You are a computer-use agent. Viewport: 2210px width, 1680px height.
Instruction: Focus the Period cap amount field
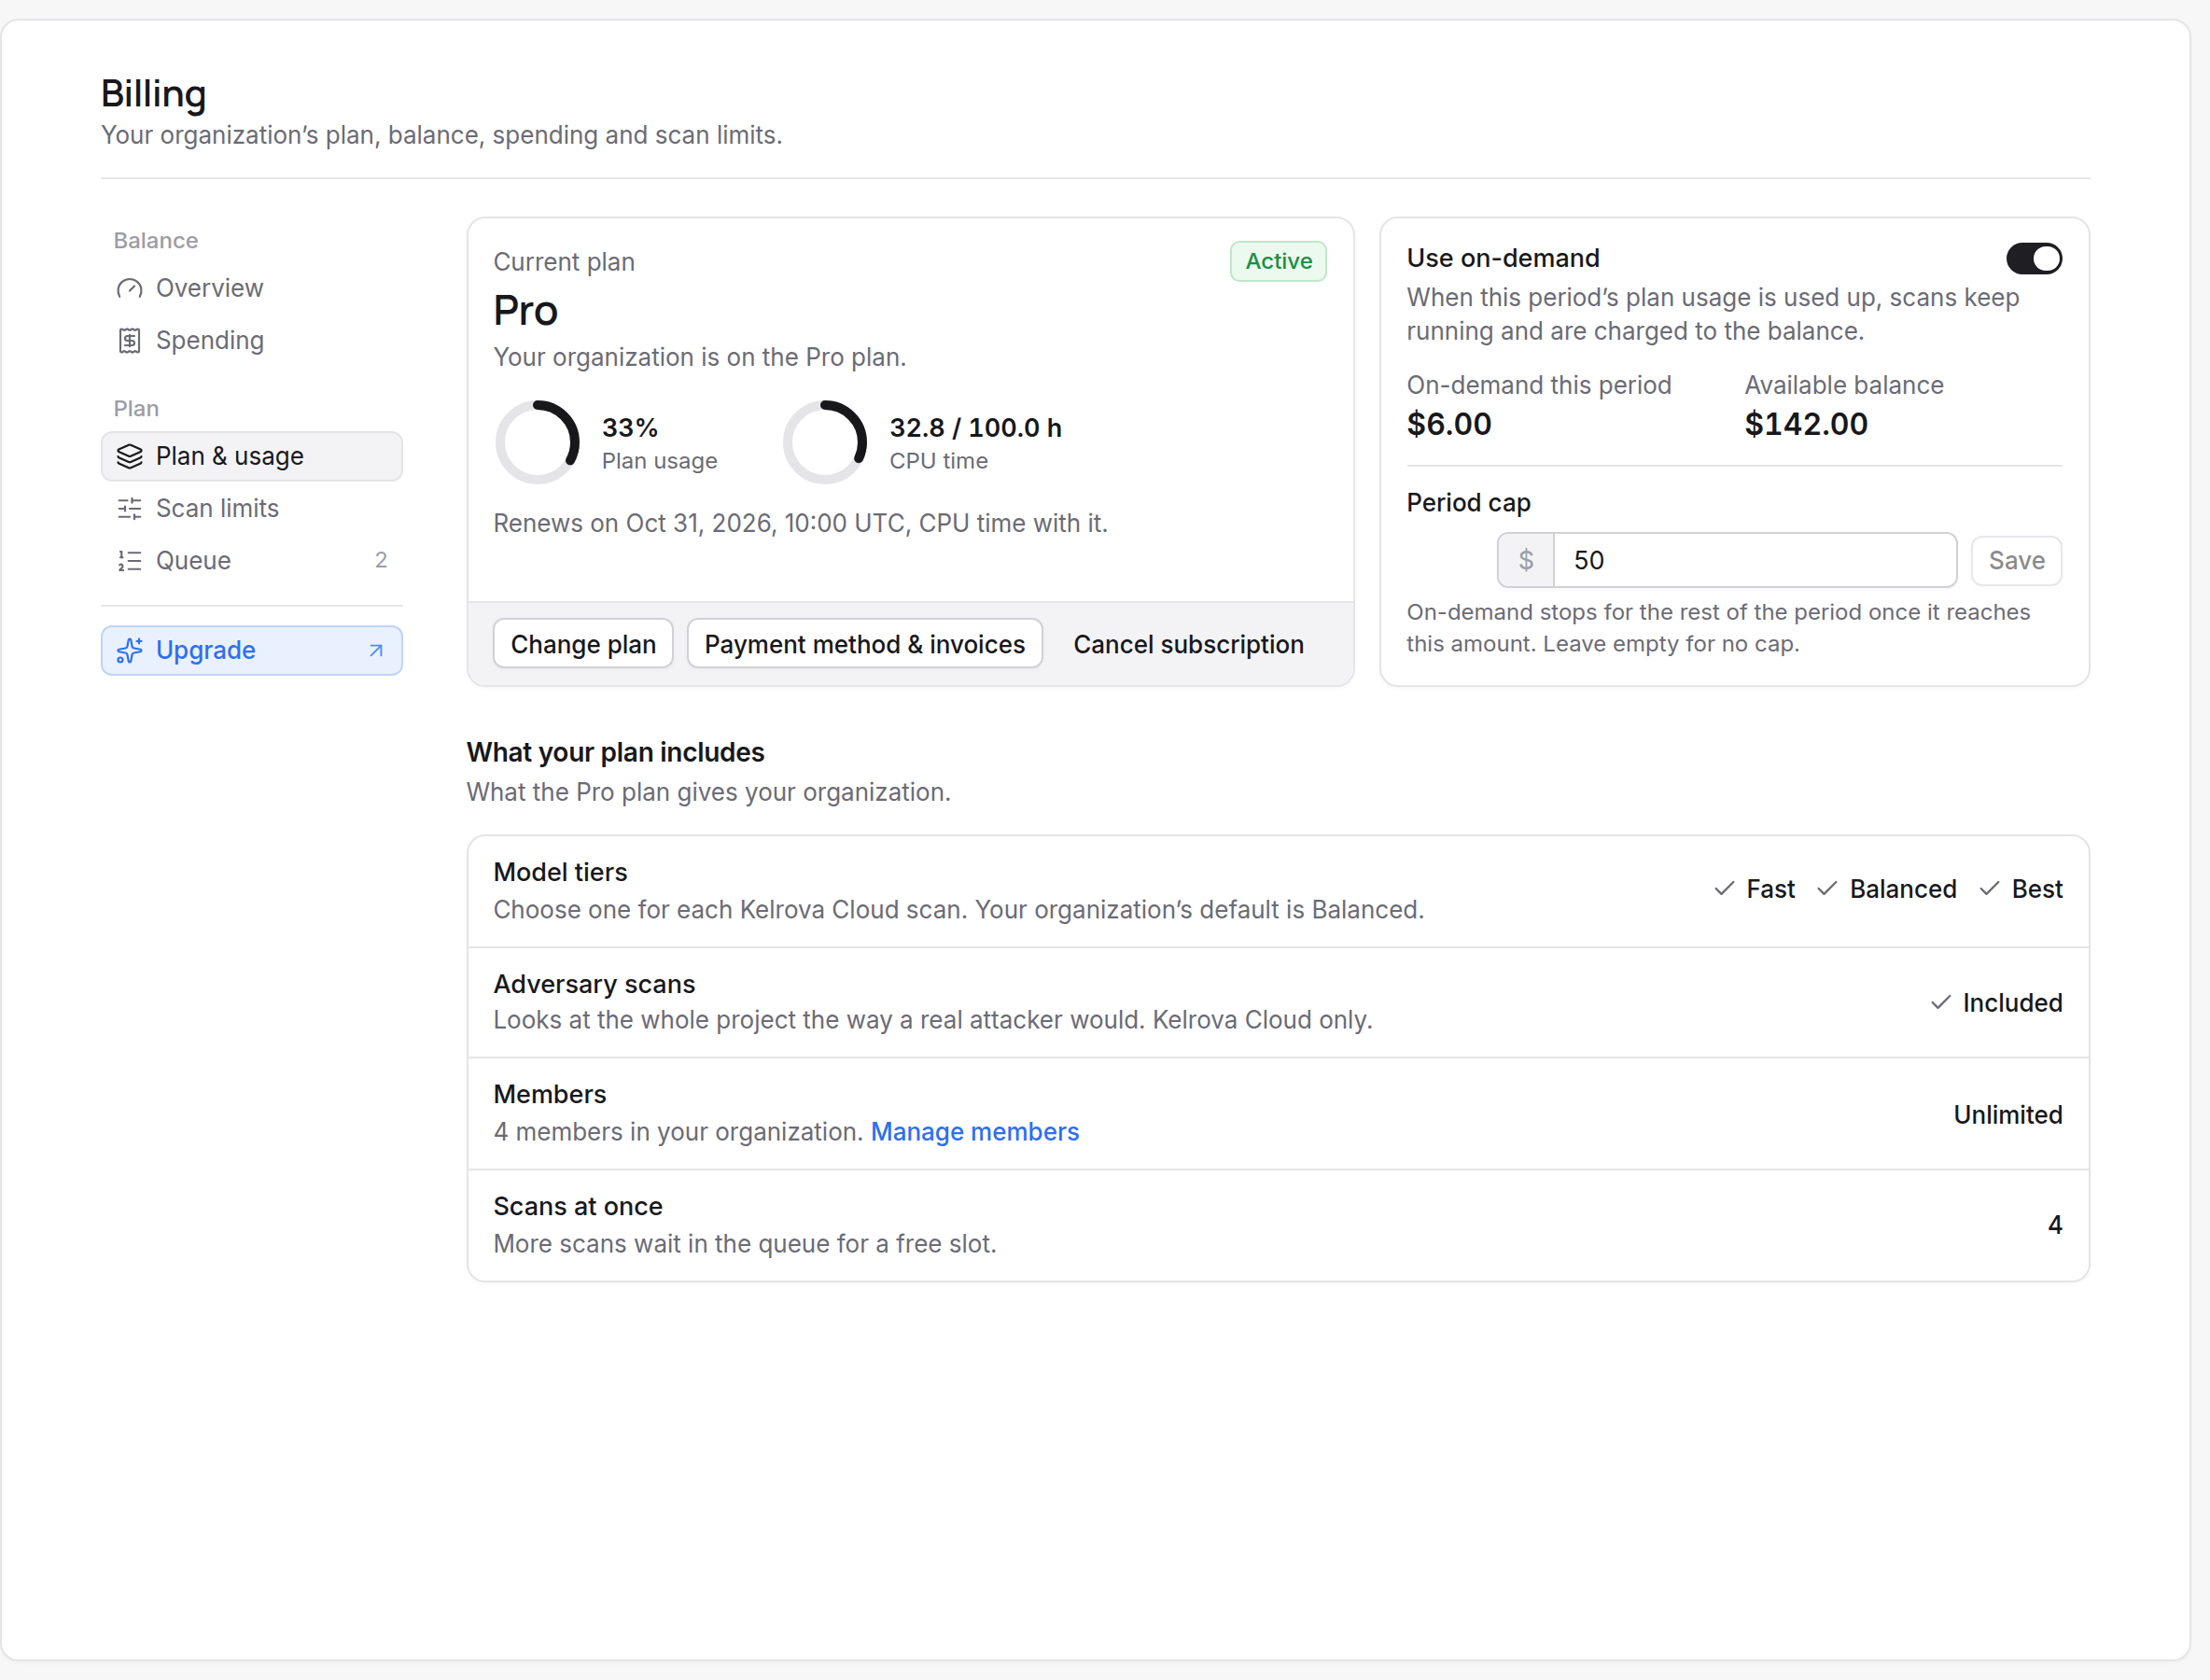click(1754, 560)
